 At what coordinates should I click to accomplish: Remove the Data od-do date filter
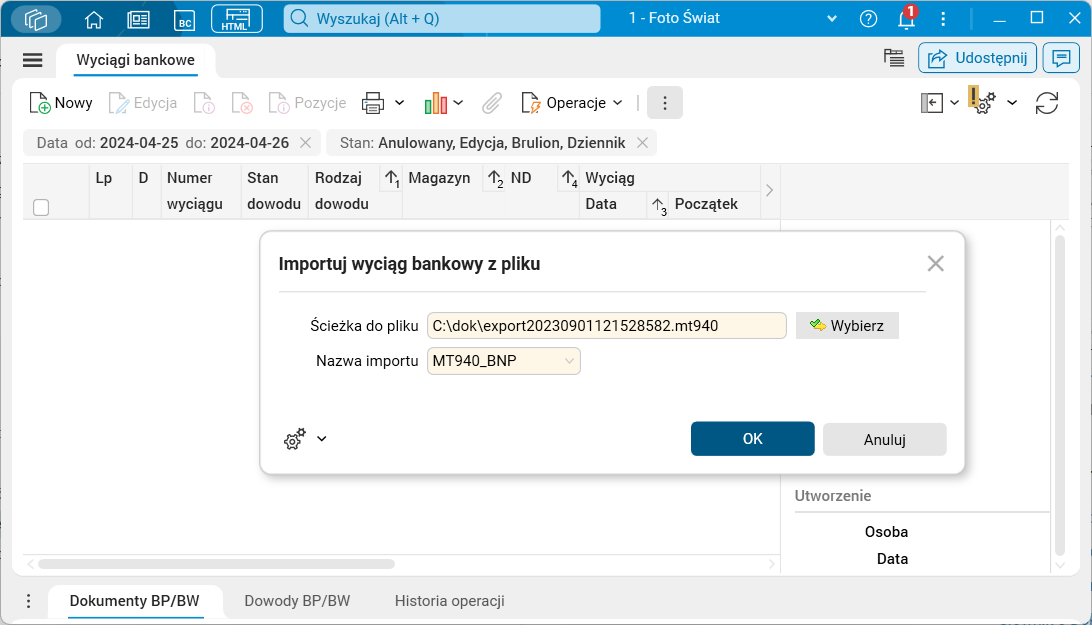pyautogui.click(x=305, y=143)
